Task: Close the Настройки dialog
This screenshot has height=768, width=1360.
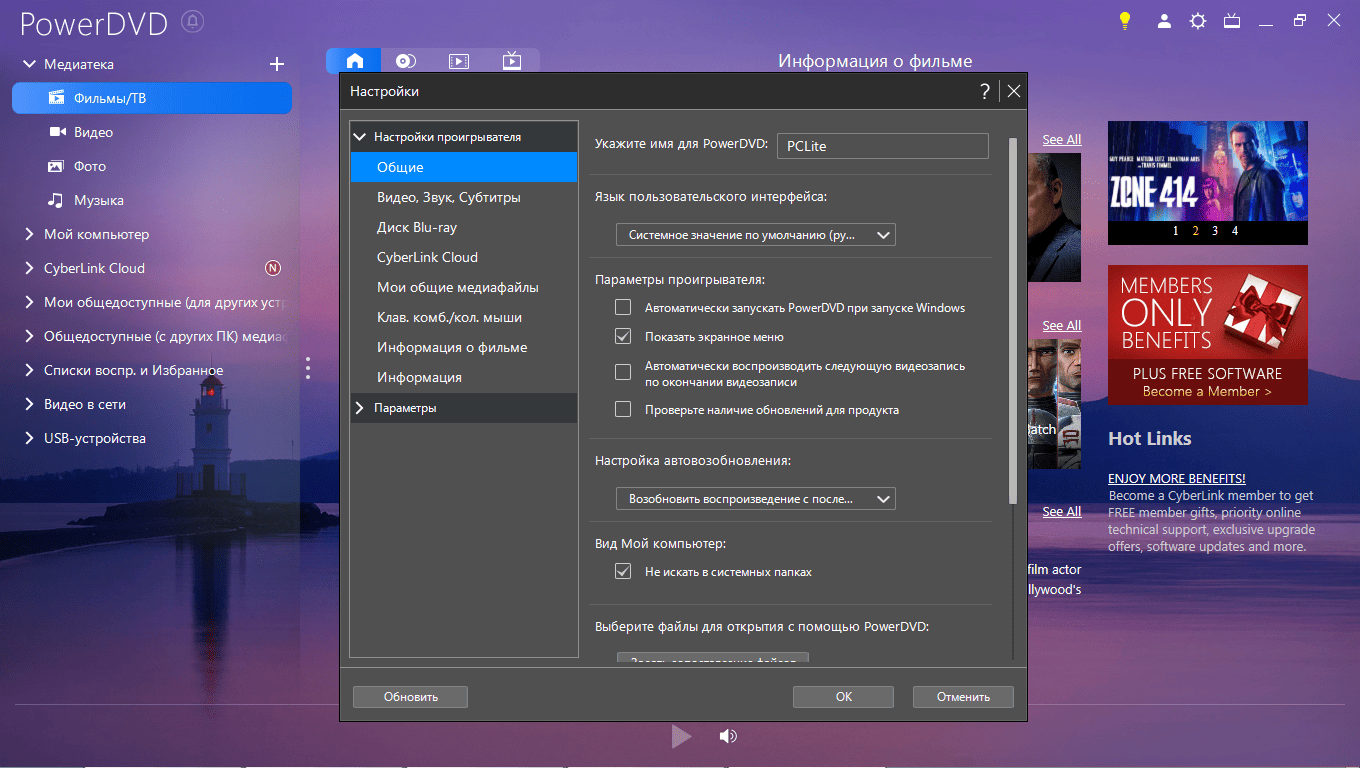Action: click(x=1014, y=91)
